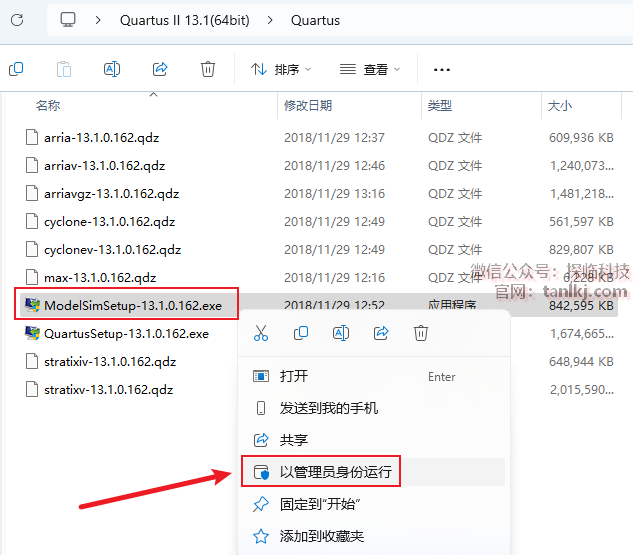Select the QuartusSetup-13.1.0.162.exe file
Image resolution: width=633 pixels, height=555 pixels.
click(126, 333)
